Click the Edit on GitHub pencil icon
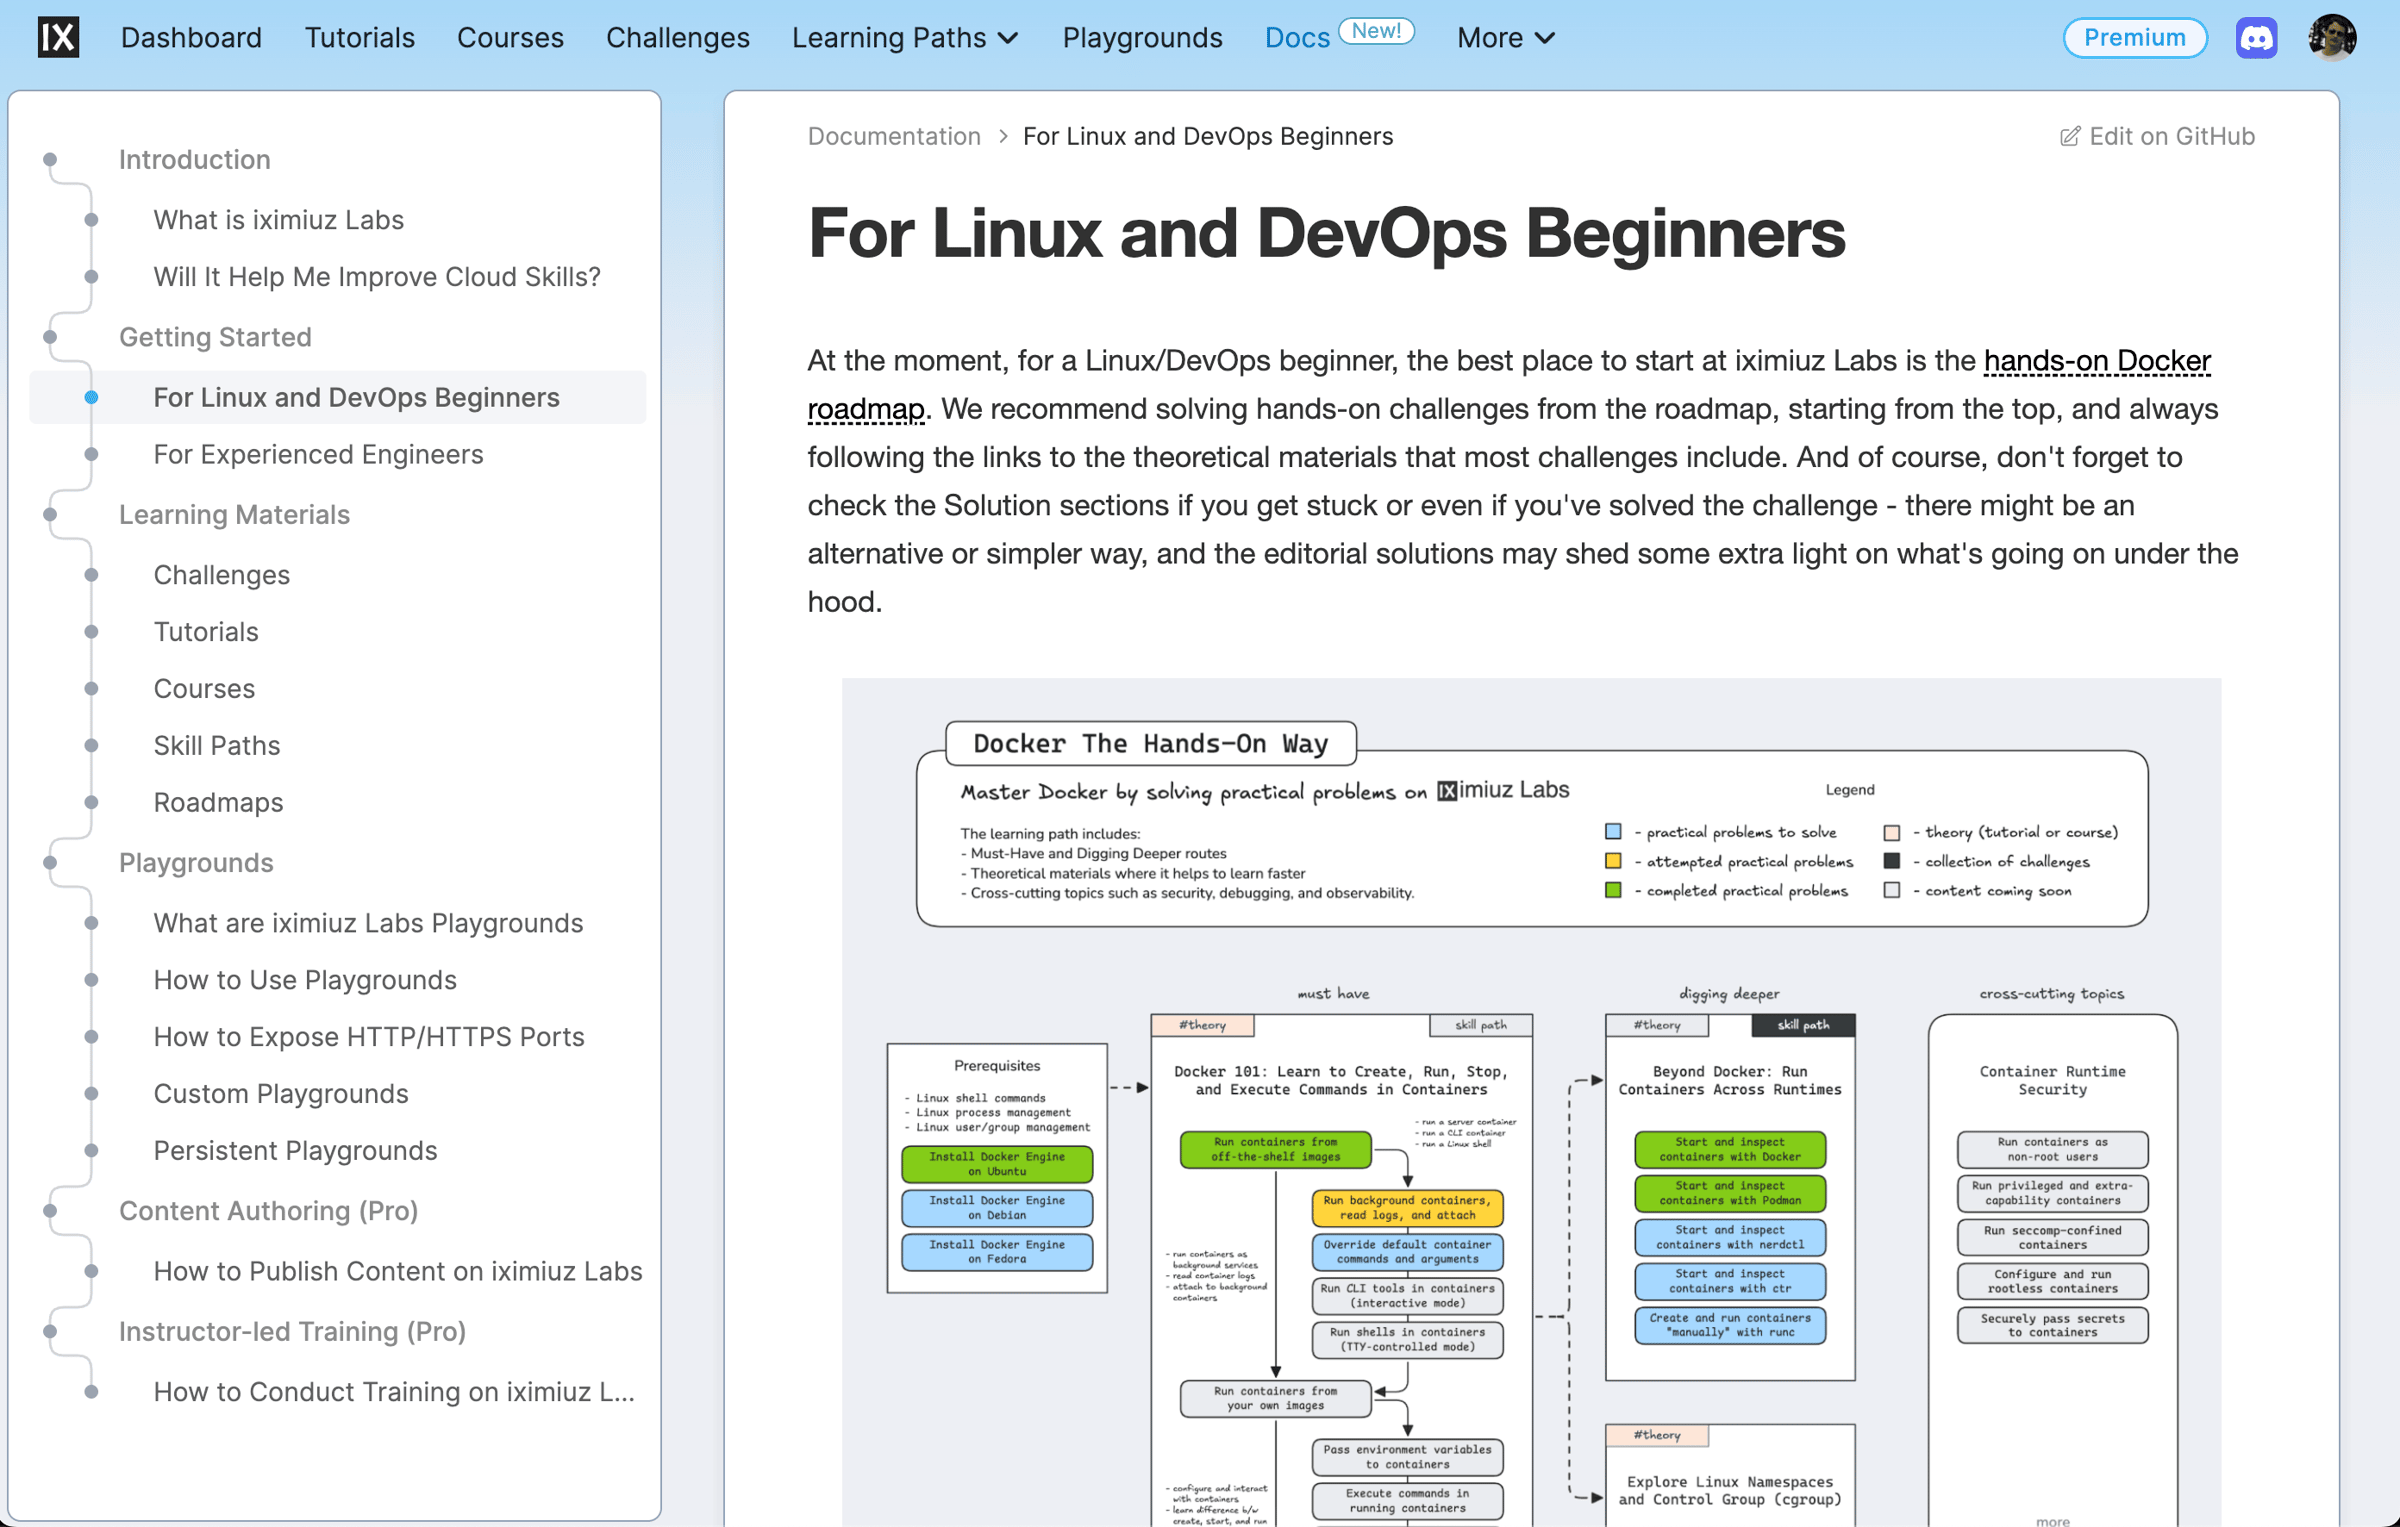The image size is (2400, 1527). click(x=2069, y=136)
